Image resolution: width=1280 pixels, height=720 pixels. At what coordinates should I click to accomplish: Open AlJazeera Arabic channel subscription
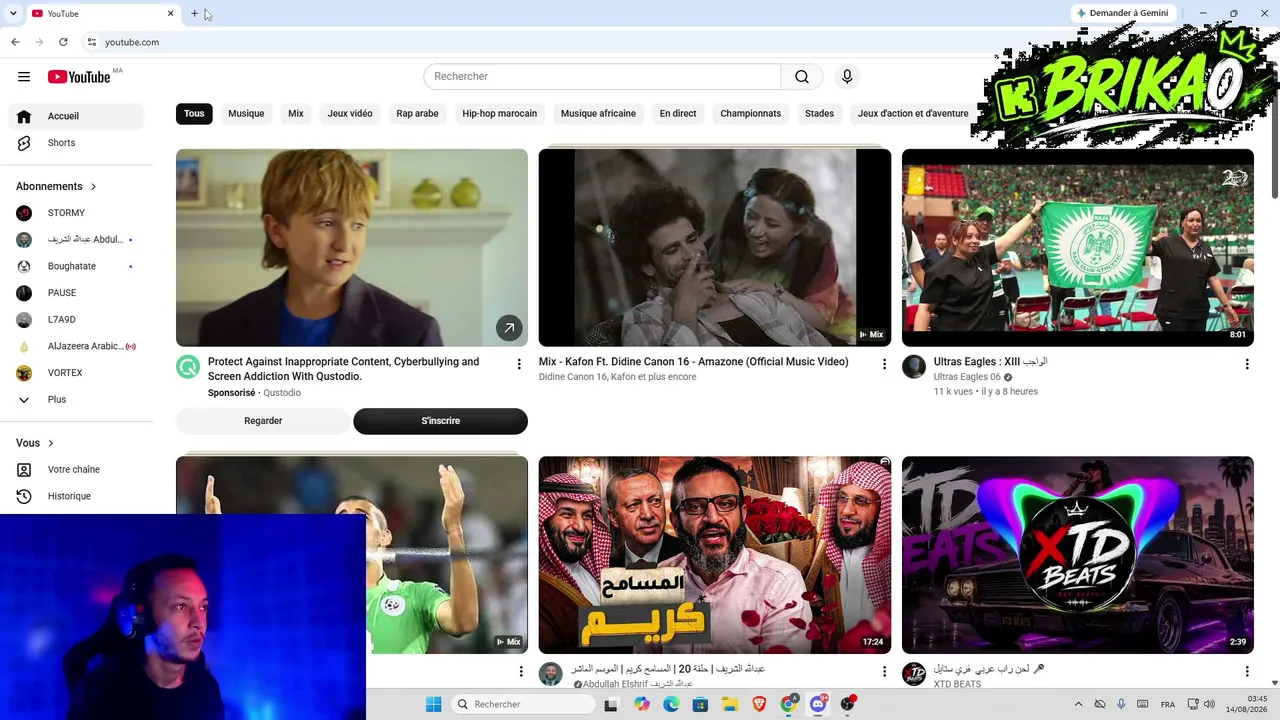77,346
